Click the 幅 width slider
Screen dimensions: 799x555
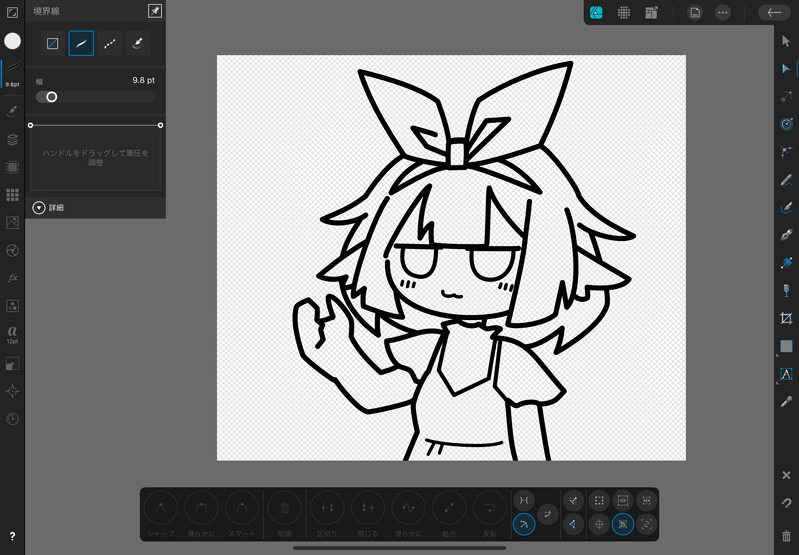point(95,97)
